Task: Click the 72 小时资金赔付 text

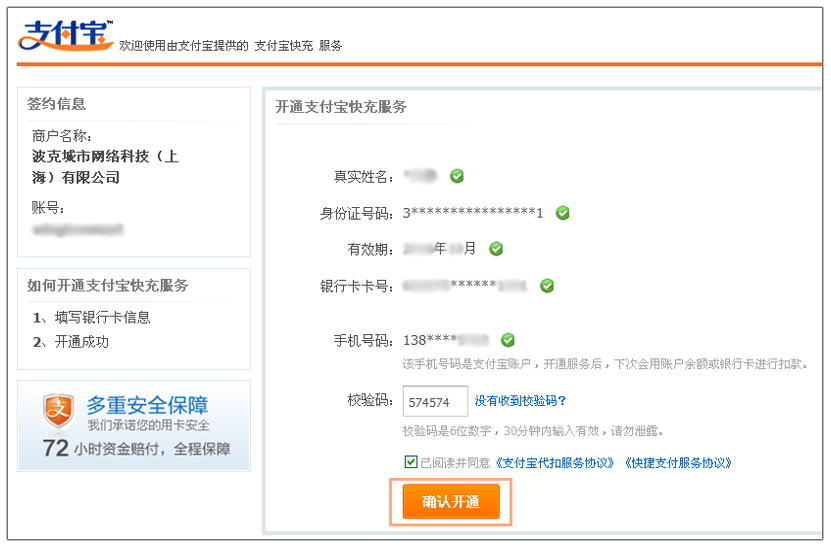Action: [137, 448]
